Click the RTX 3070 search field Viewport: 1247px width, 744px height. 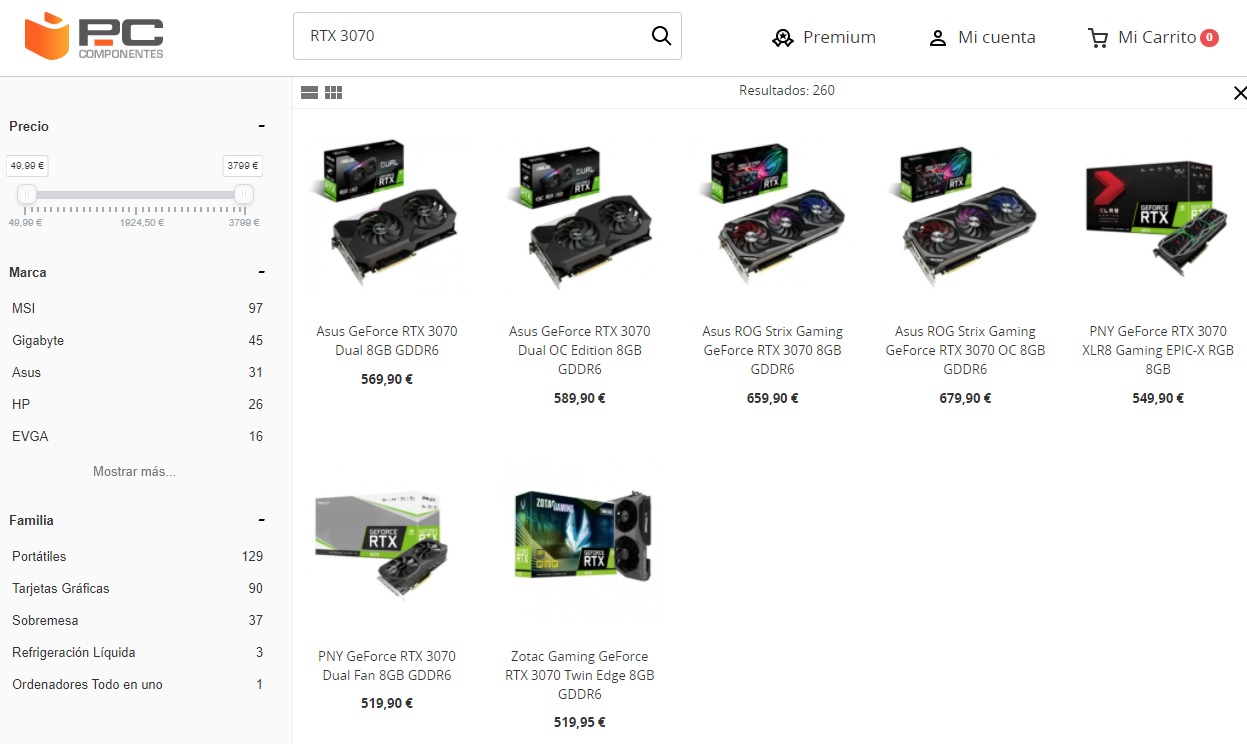click(470, 36)
